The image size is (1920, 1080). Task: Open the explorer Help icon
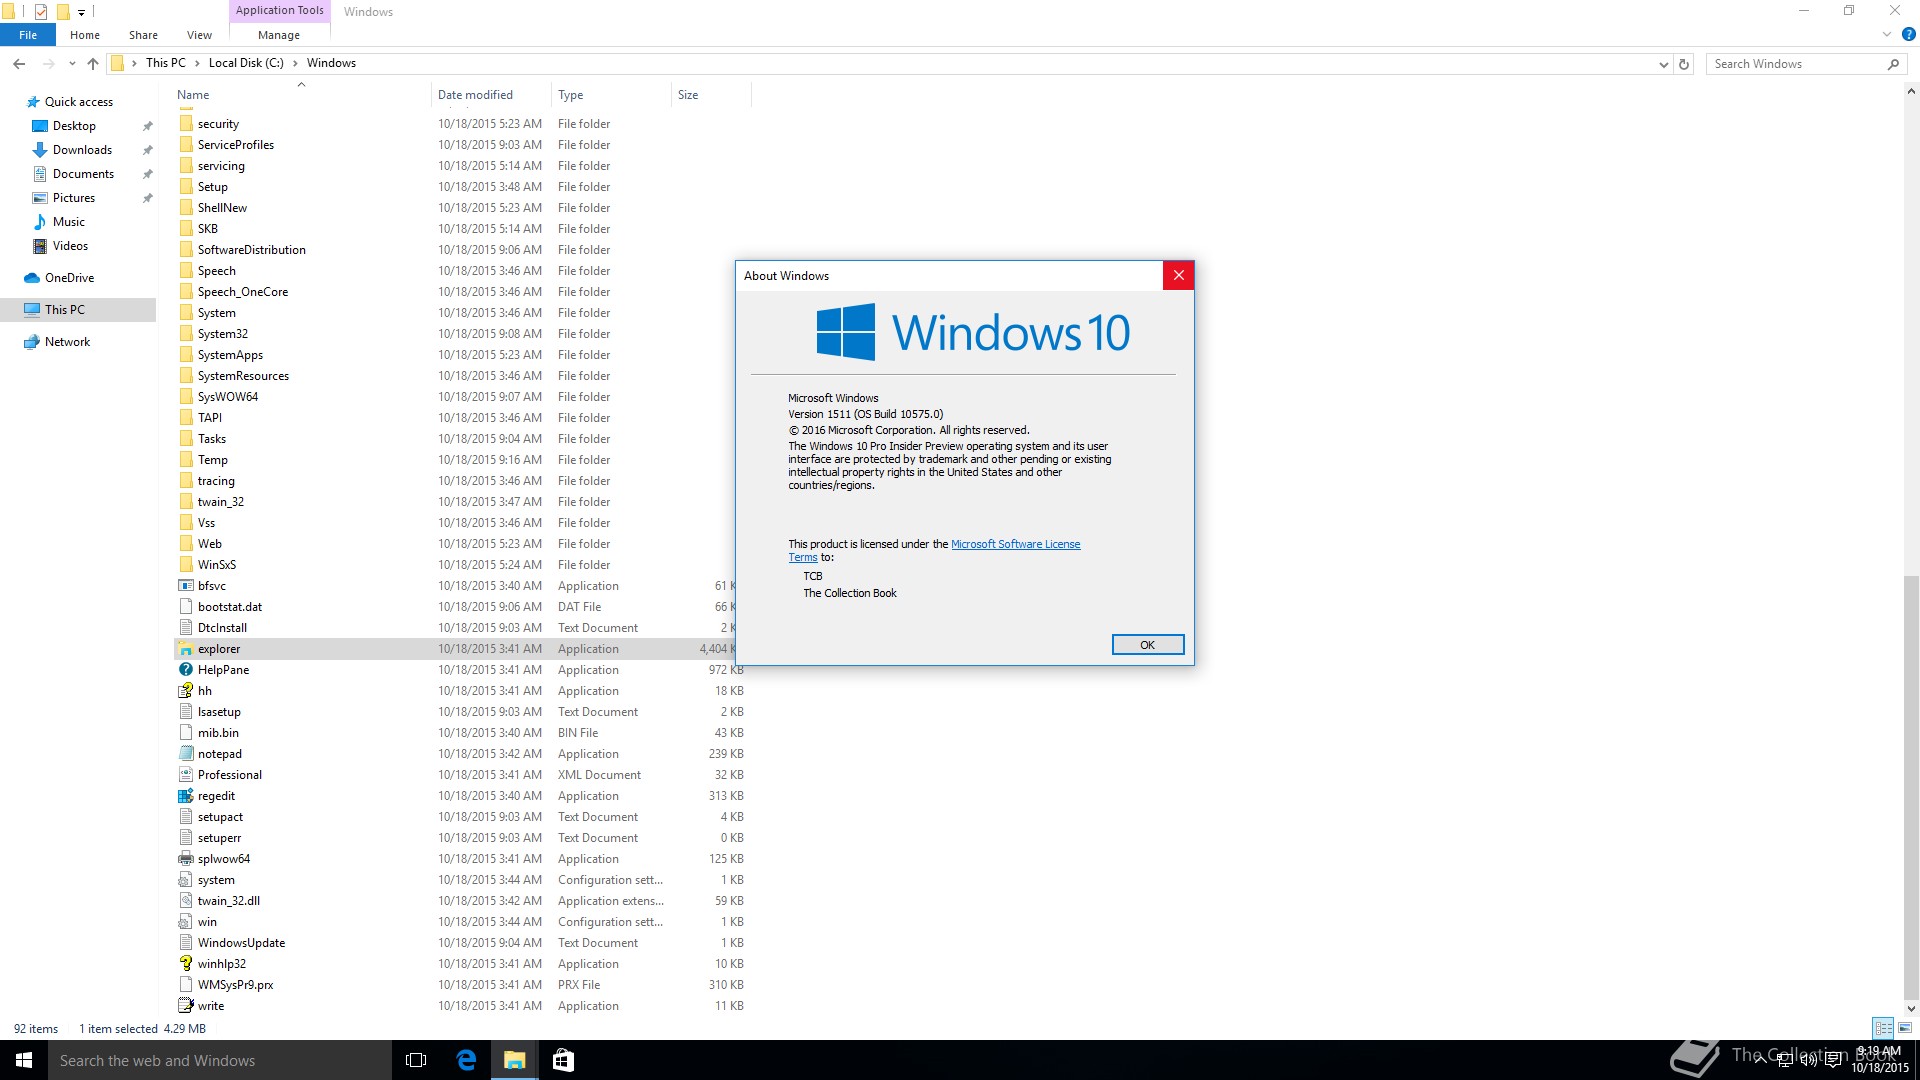[1908, 34]
